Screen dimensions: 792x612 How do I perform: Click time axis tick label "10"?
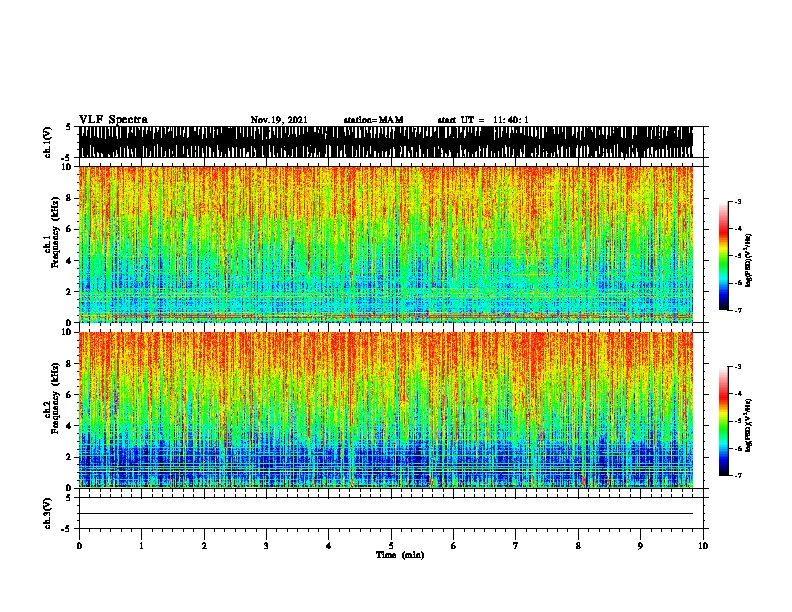click(x=703, y=545)
